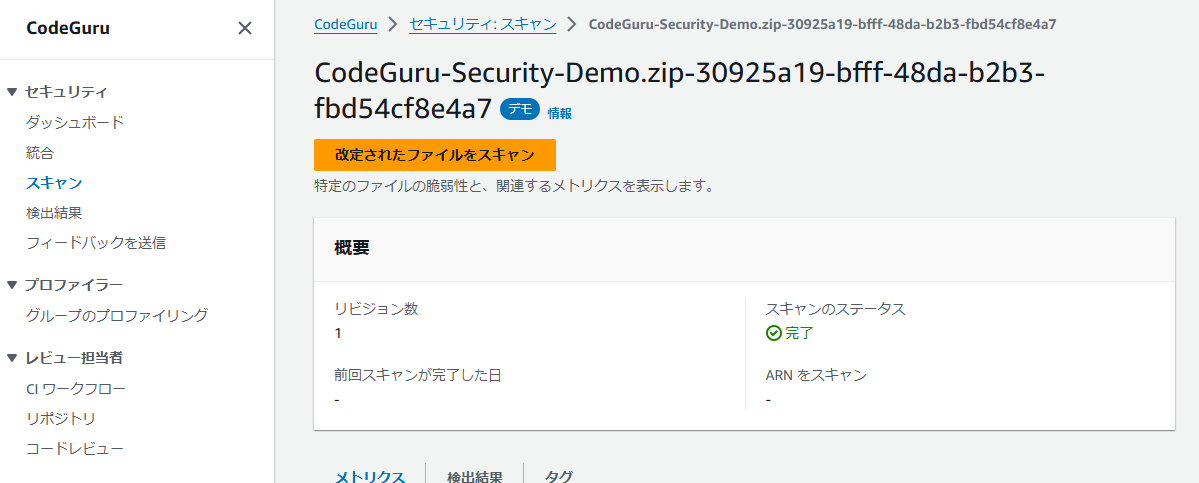Switch to the メトリクス tab

(x=370, y=477)
